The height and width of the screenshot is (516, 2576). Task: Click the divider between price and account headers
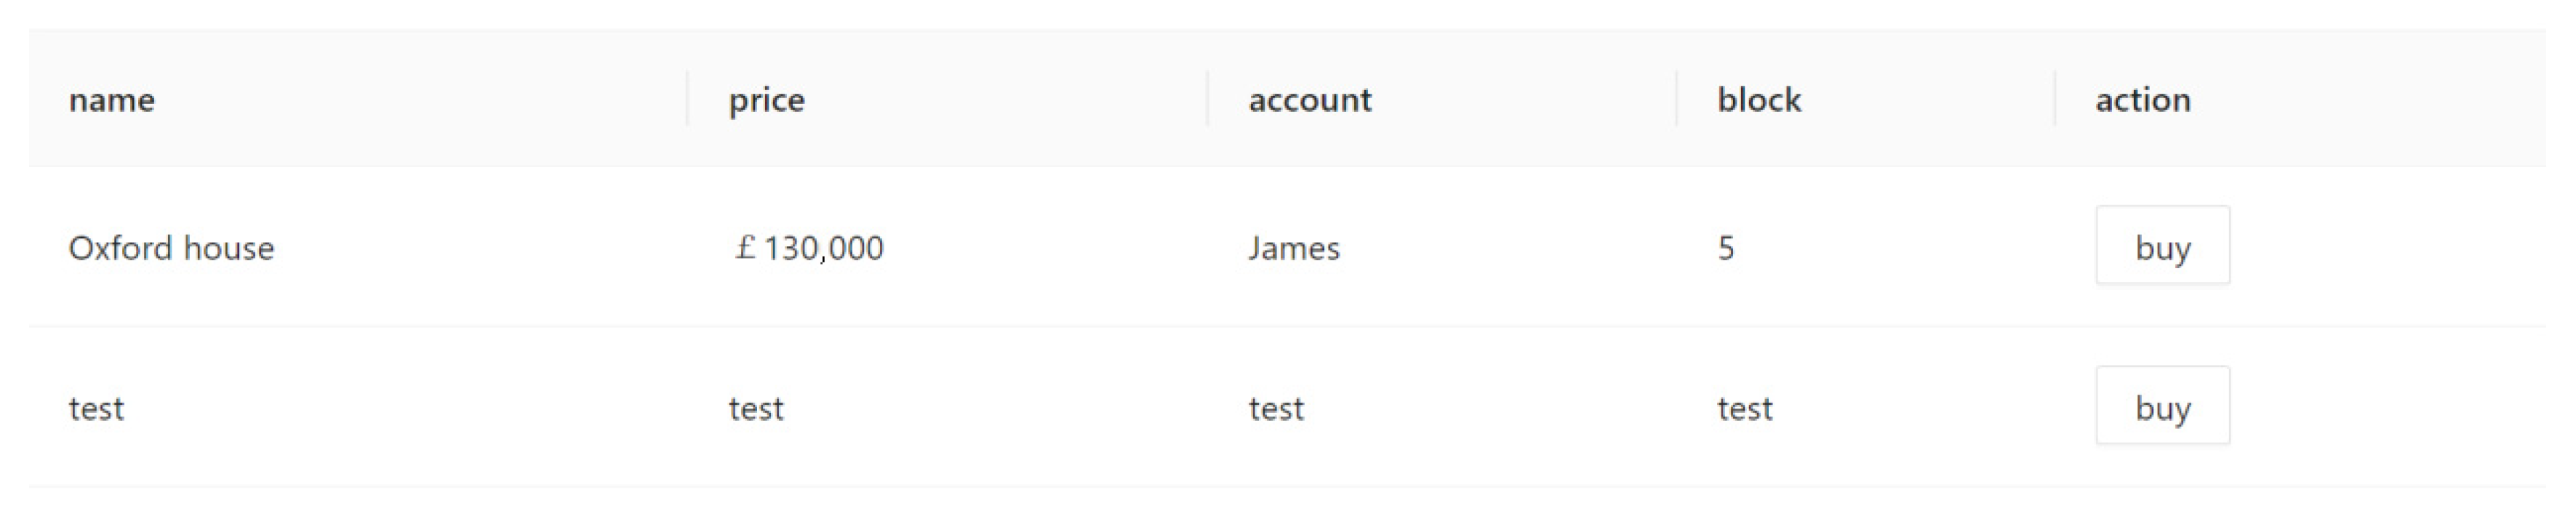(1208, 98)
